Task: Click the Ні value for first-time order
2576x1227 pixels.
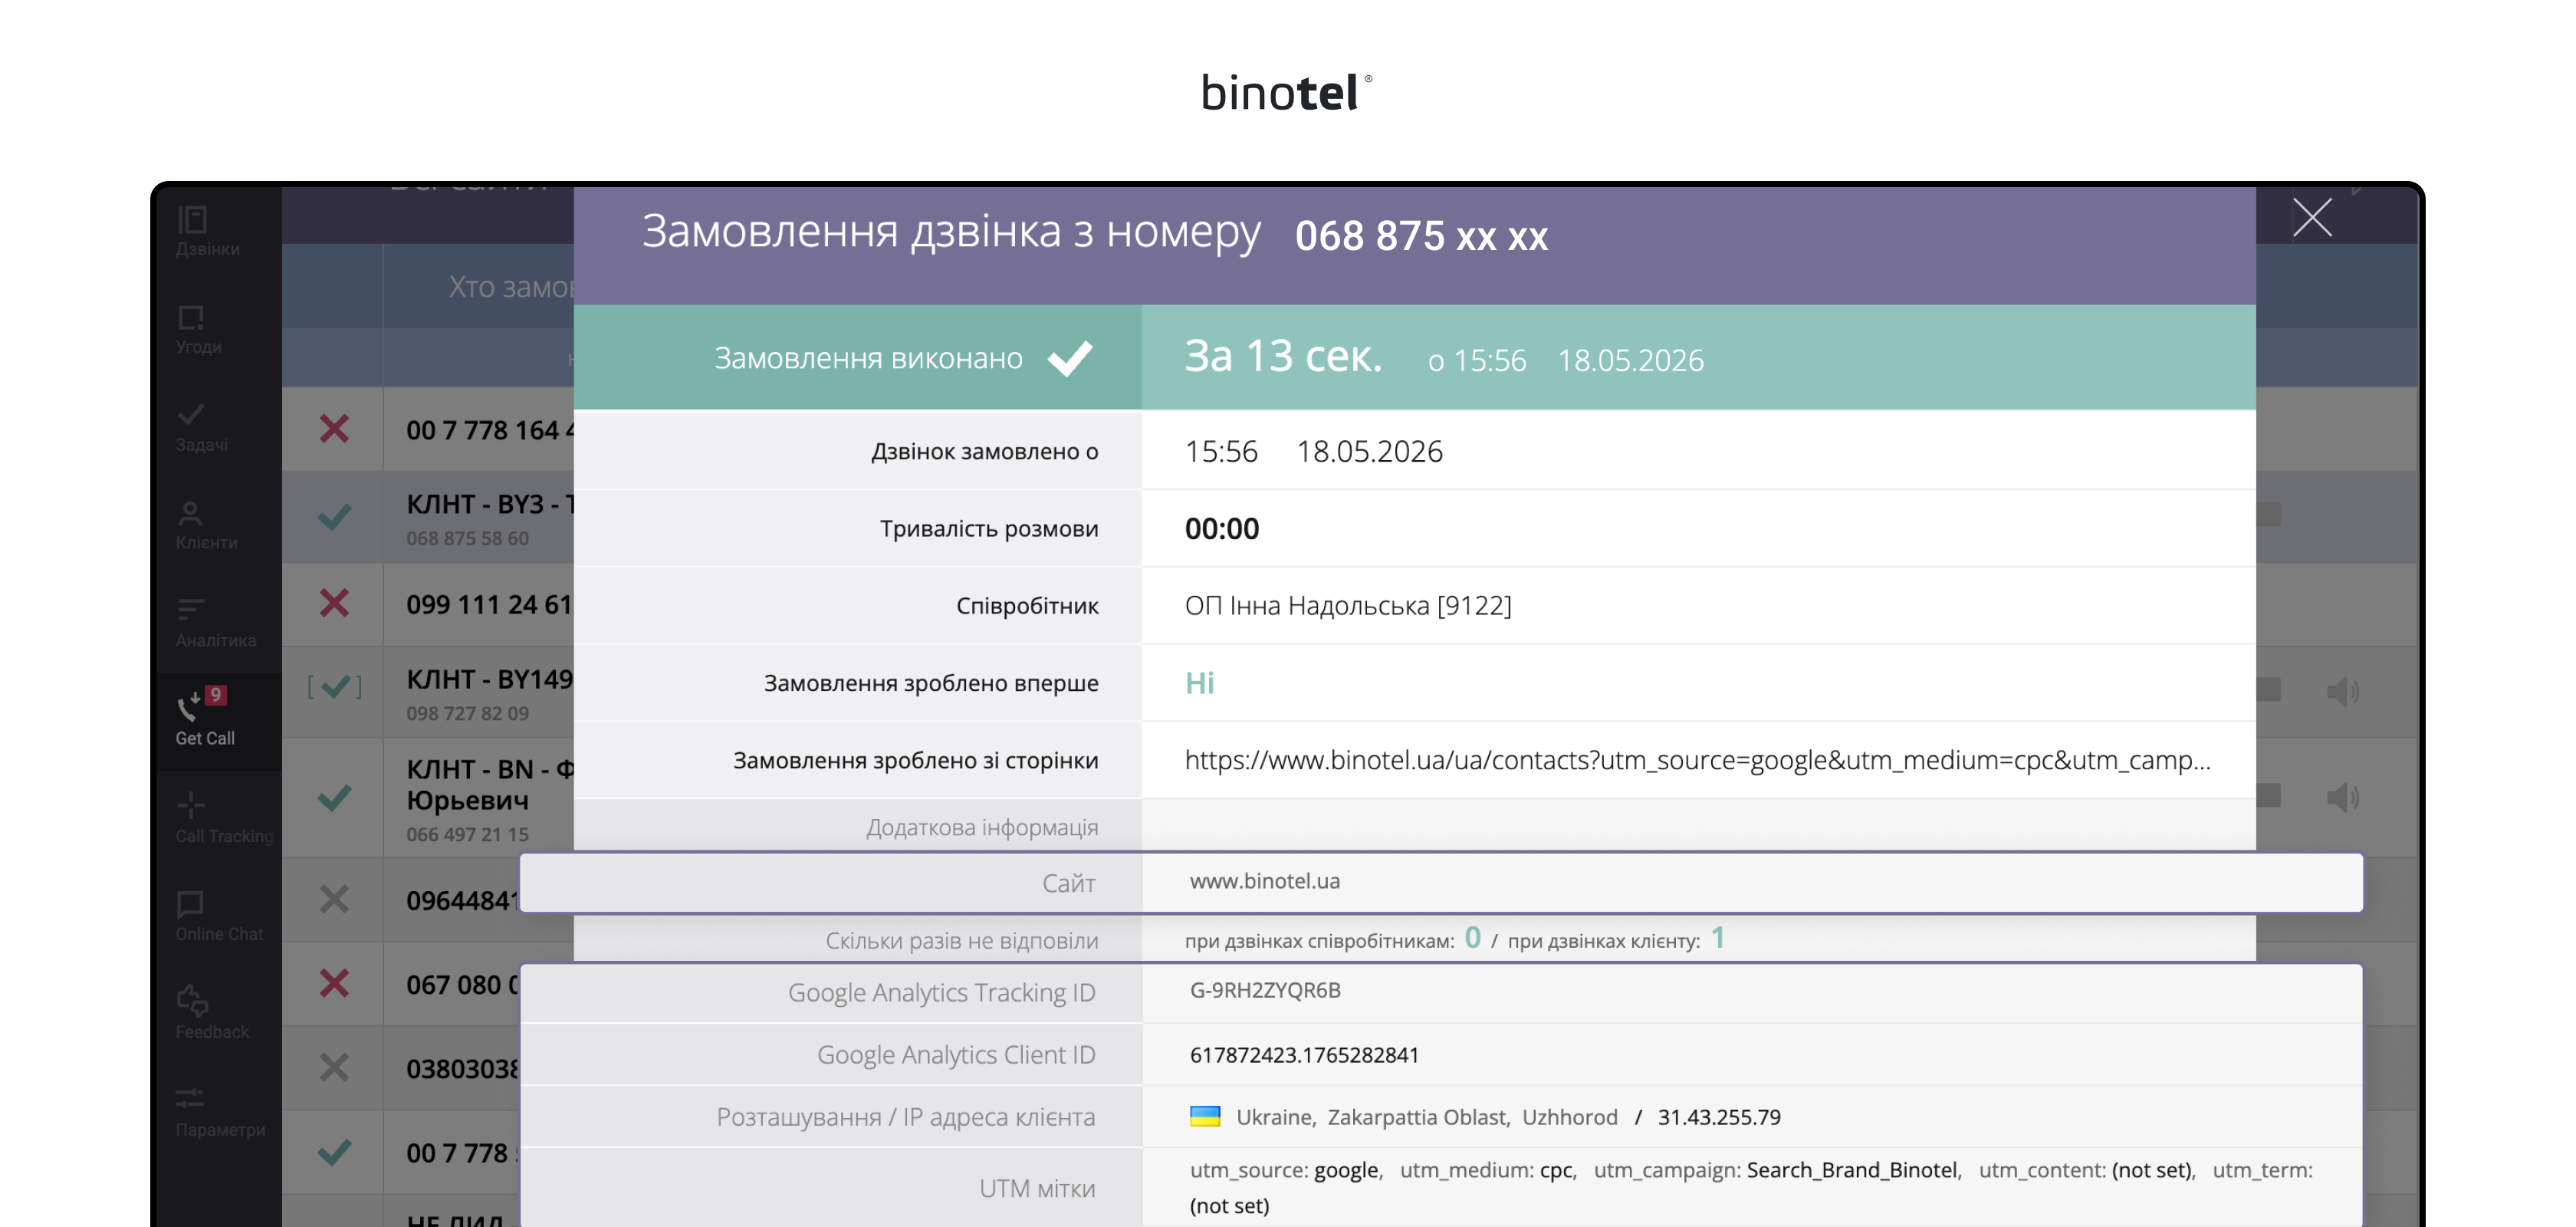Action: 1199,683
